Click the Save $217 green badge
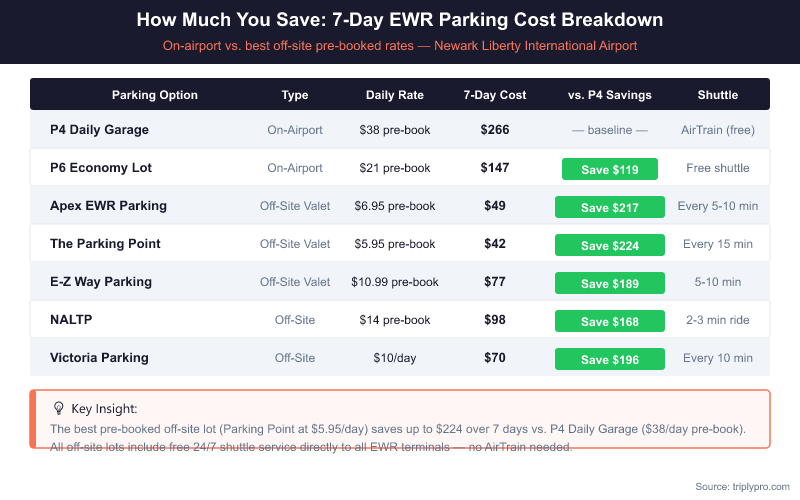The height and width of the screenshot is (500, 800). pyautogui.click(x=609, y=207)
